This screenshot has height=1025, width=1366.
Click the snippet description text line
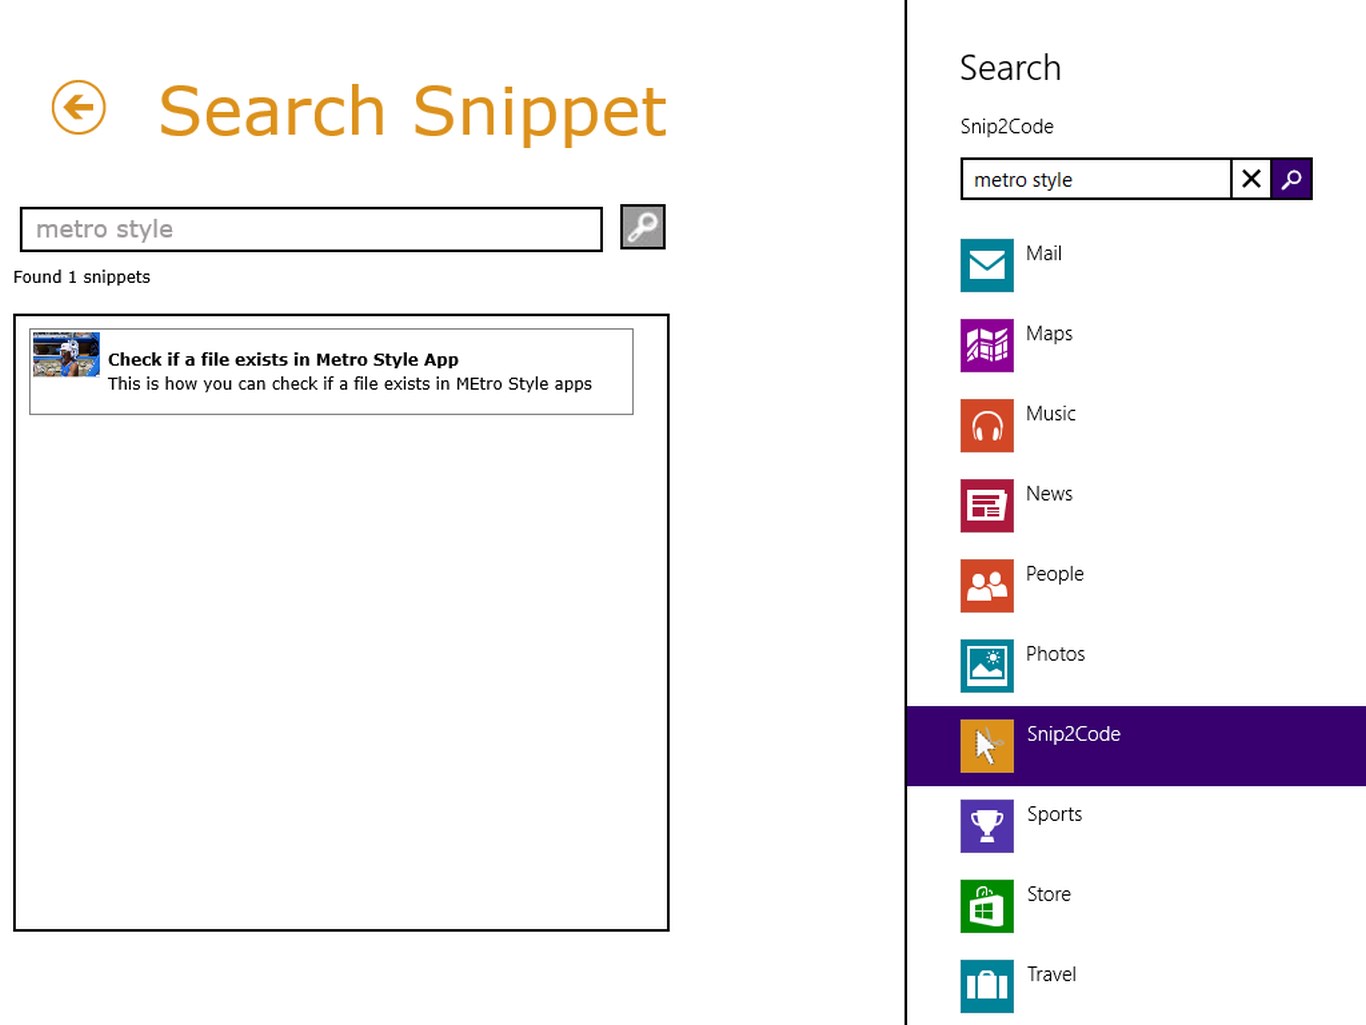click(350, 384)
